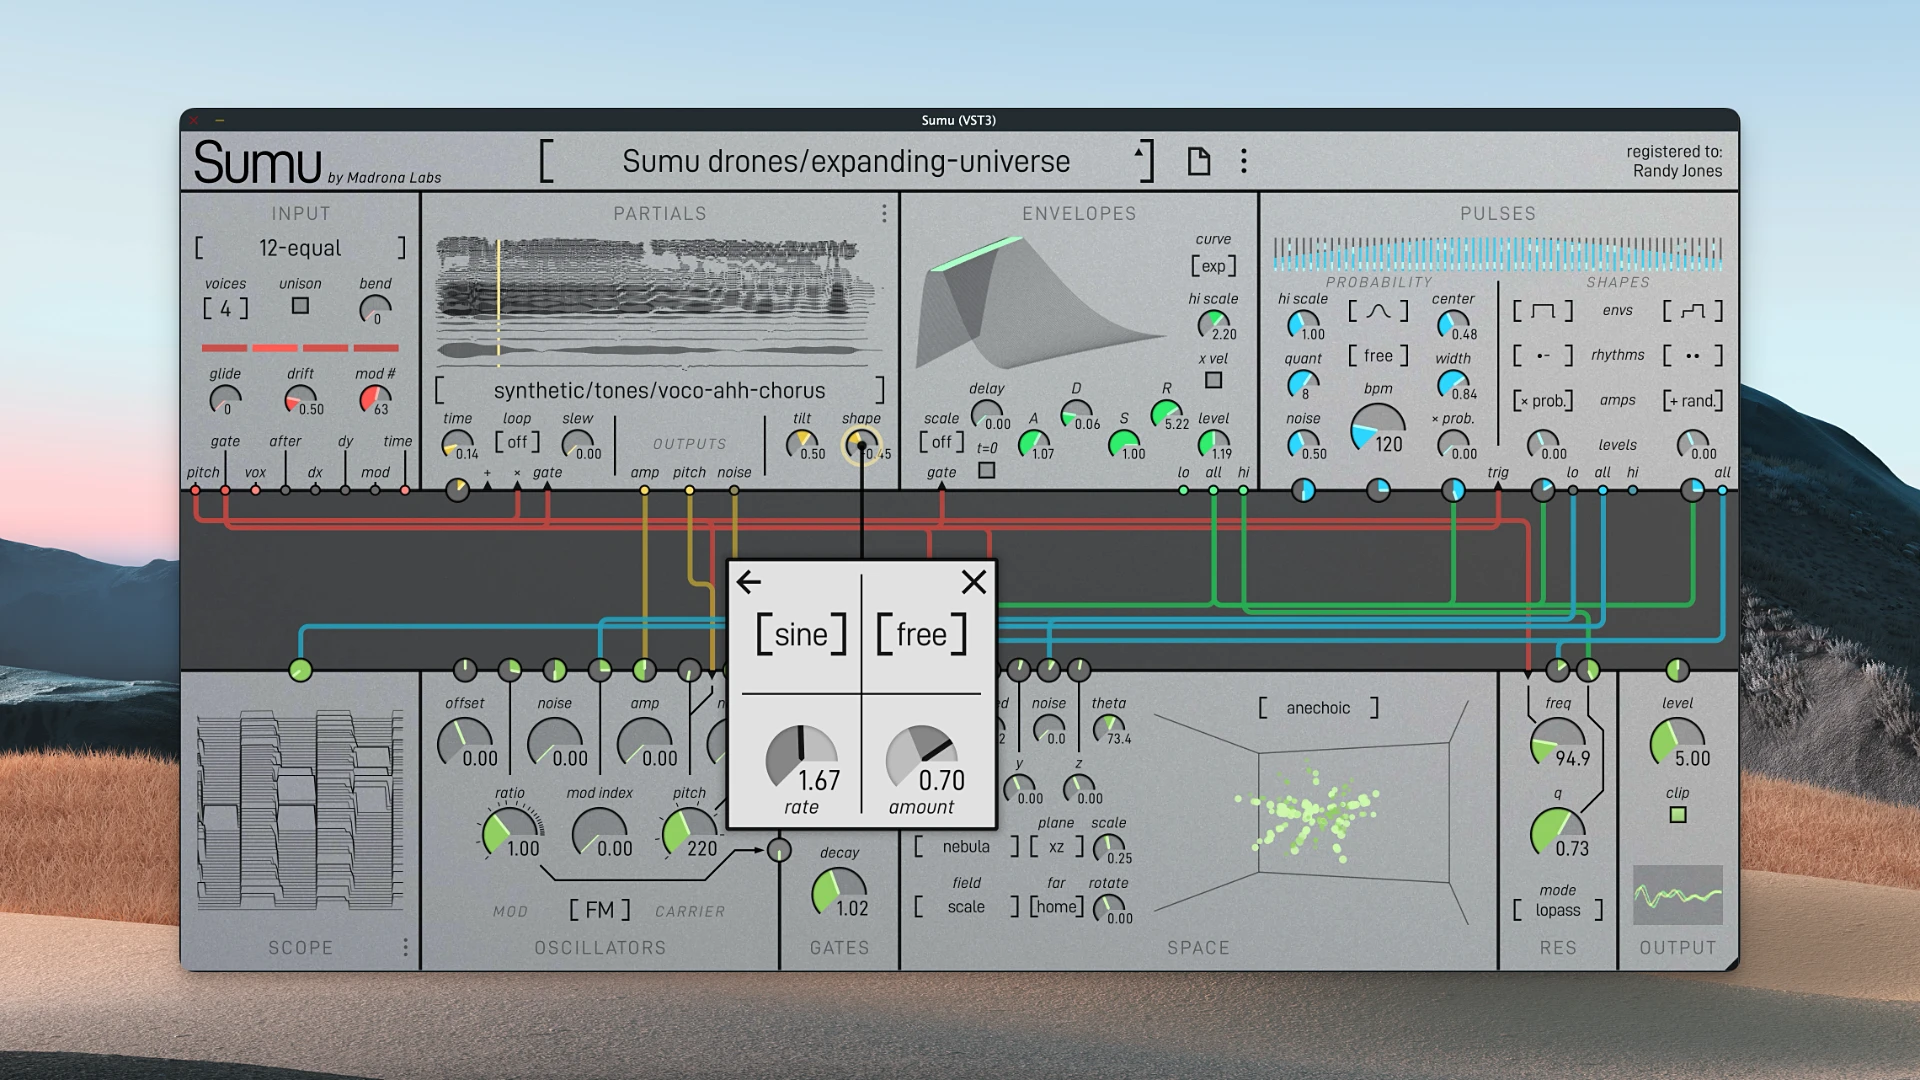This screenshot has width=1920, height=1080.
Task: Open the sine waveform selector
Action: 801,635
